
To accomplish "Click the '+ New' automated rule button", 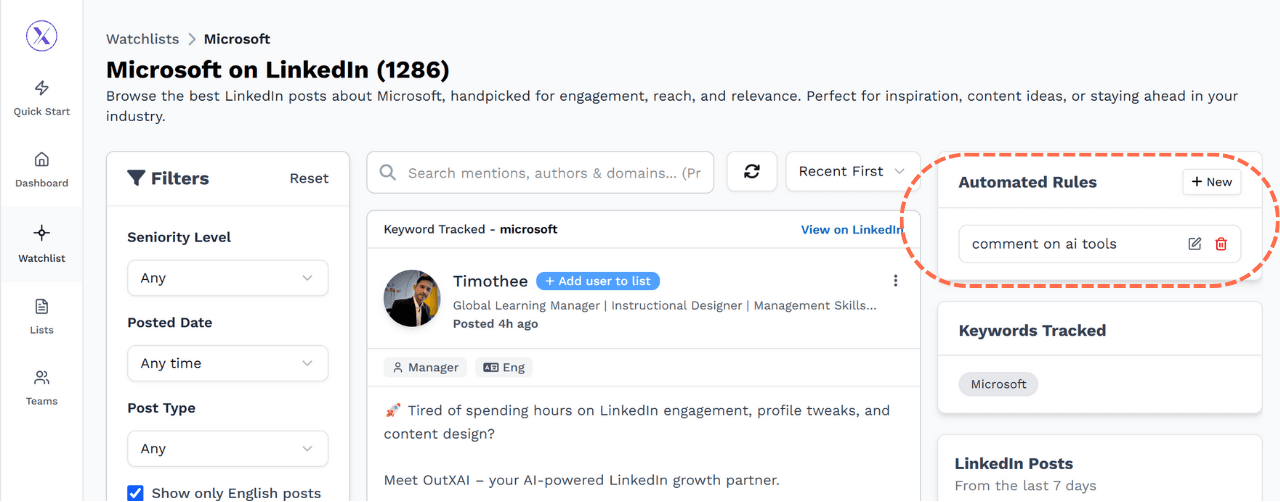I will click(1211, 182).
